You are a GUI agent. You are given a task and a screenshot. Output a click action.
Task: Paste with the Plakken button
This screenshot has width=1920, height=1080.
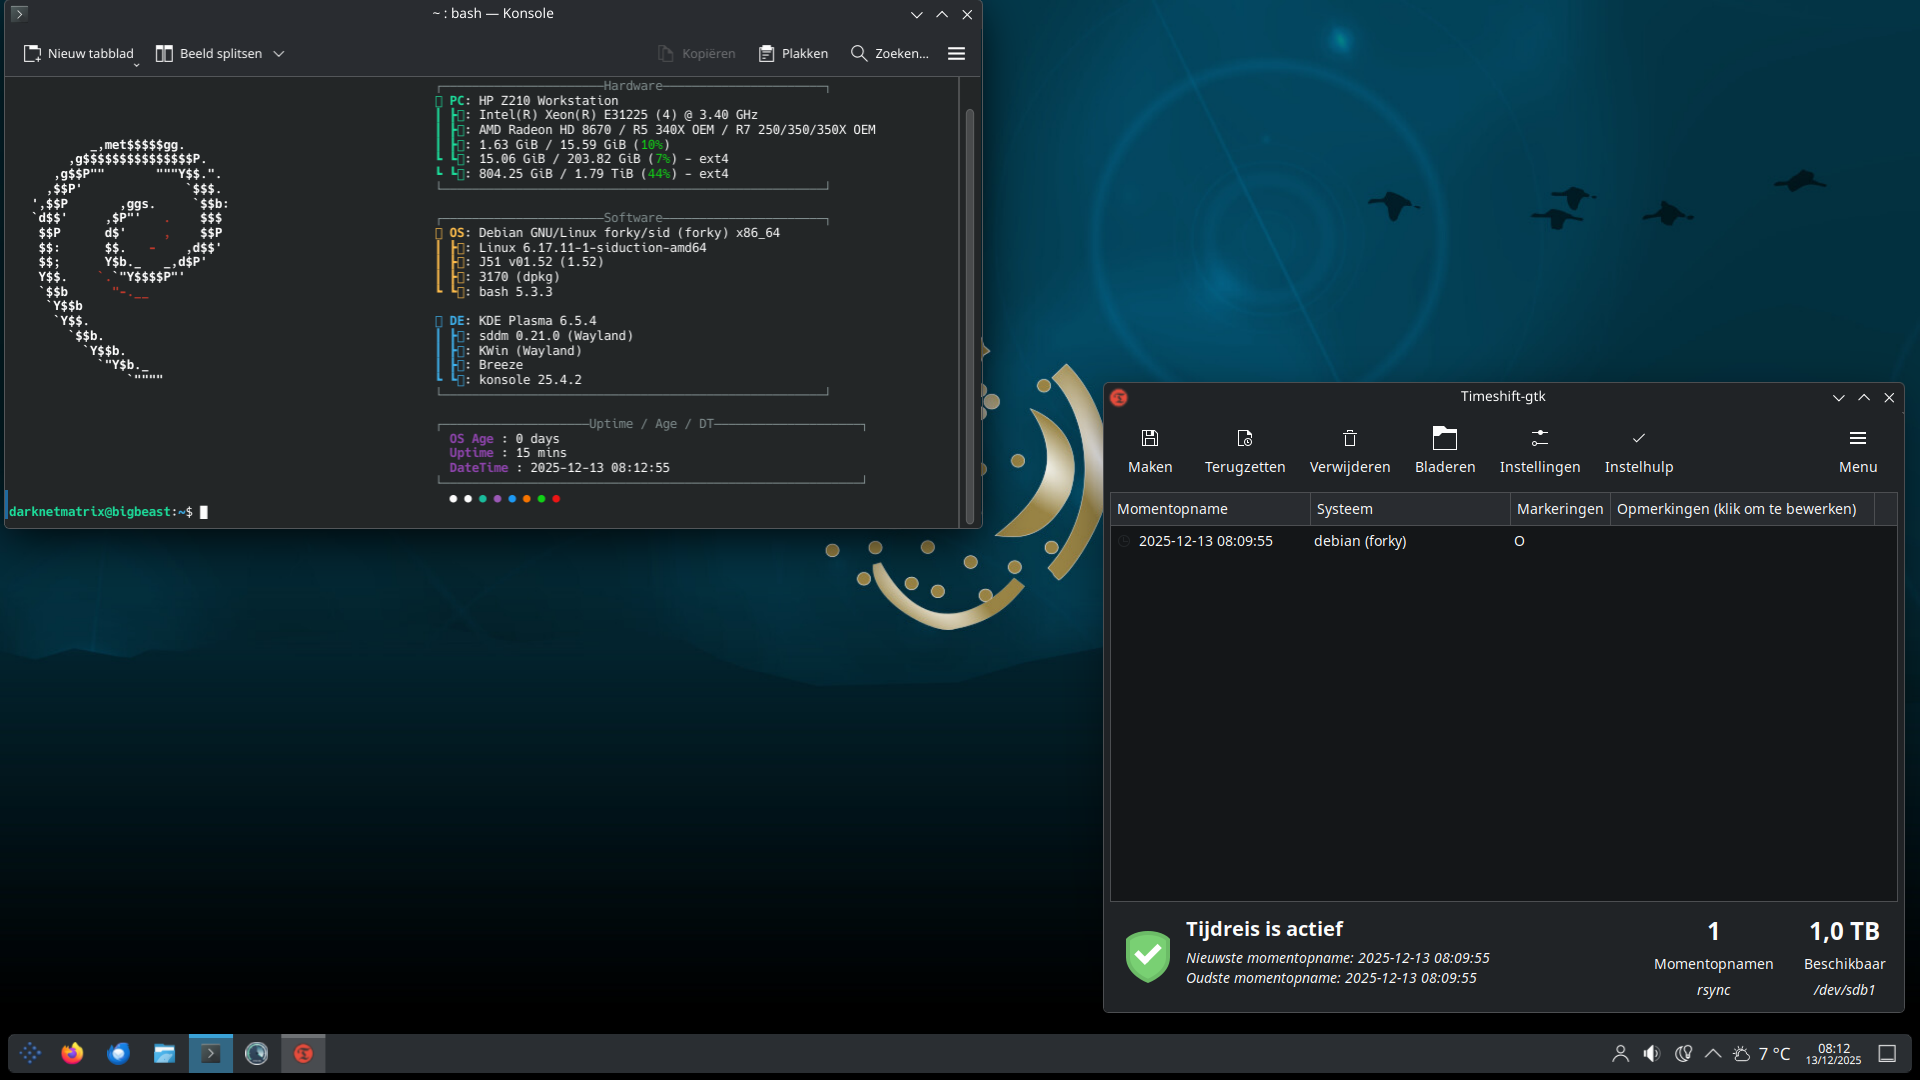click(793, 54)
